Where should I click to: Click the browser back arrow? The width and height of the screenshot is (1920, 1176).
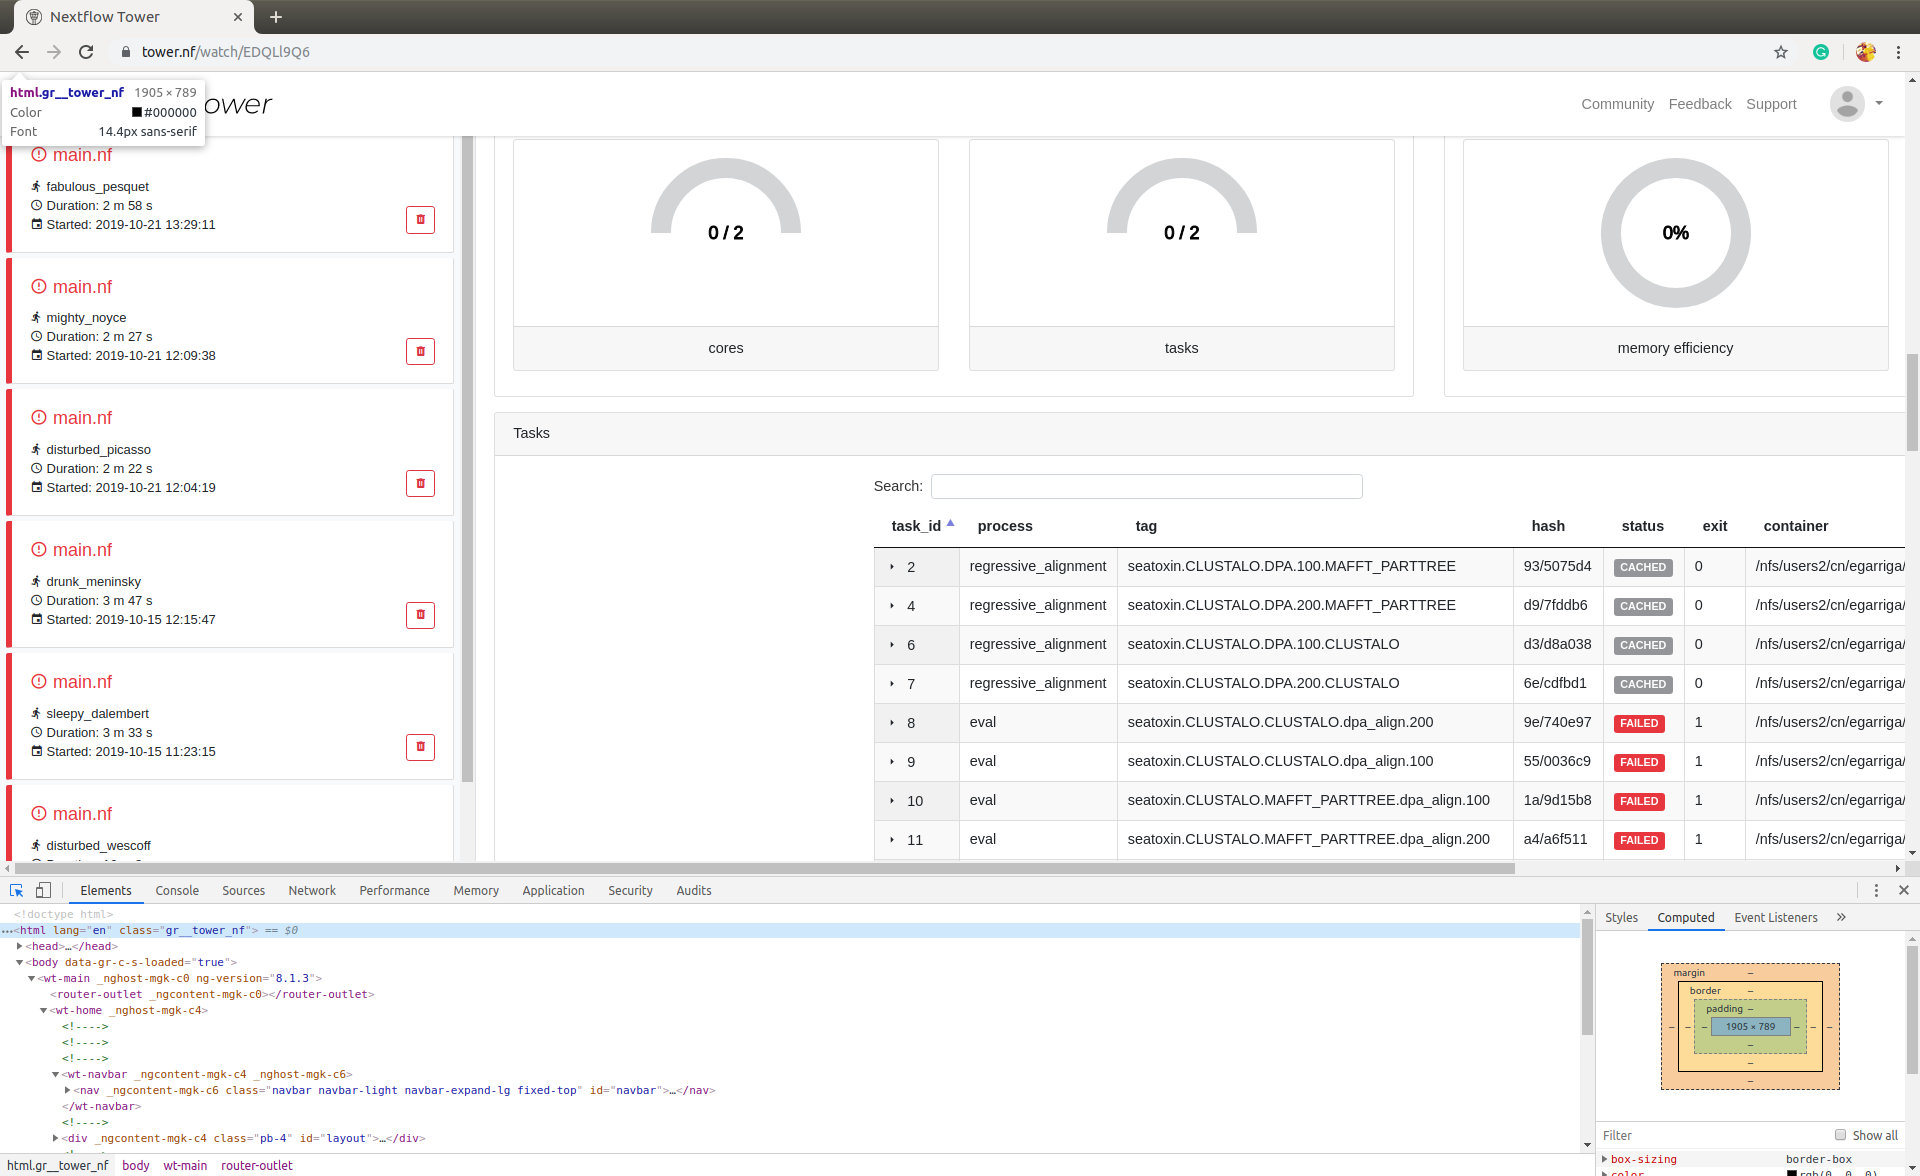point(21,51)
